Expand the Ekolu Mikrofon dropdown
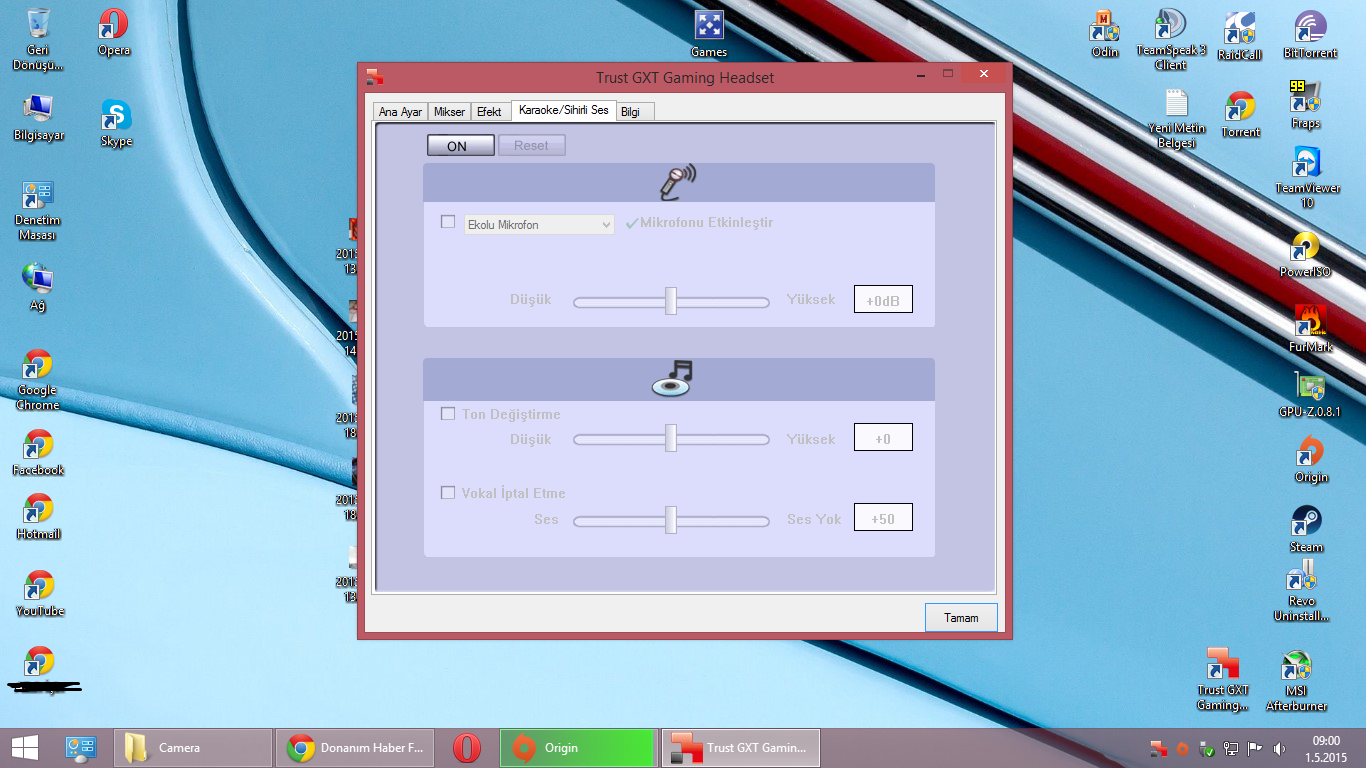1366x768 pixels. pos(539,225)
